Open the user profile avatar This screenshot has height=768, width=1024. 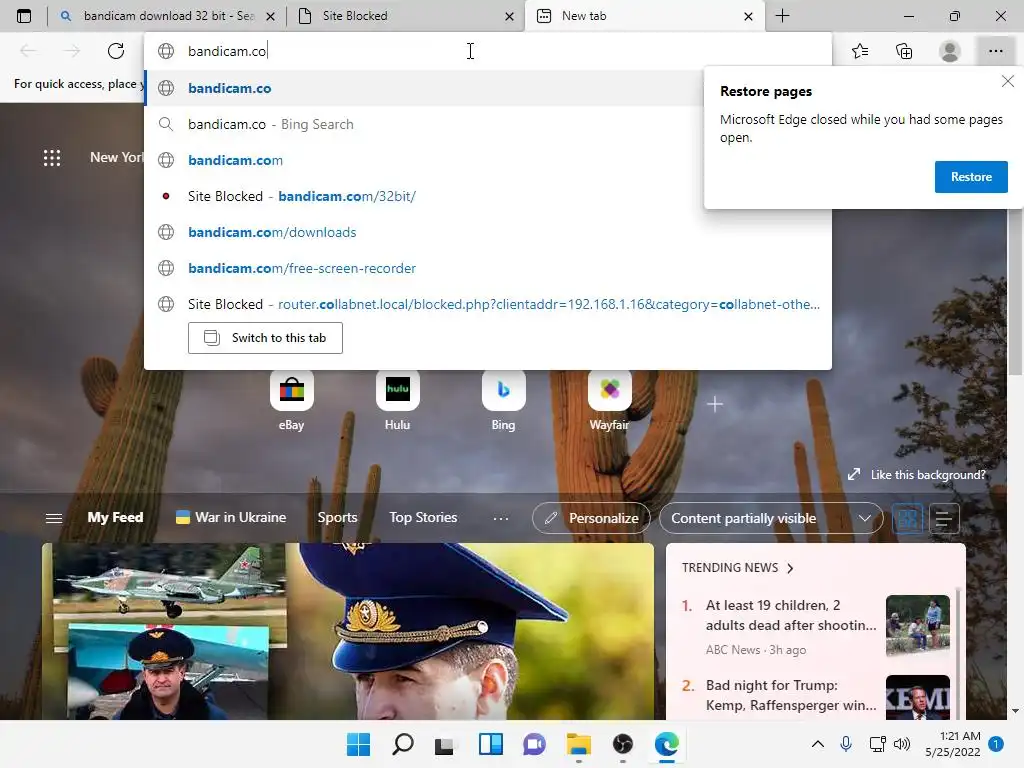[x=950, y=51]
